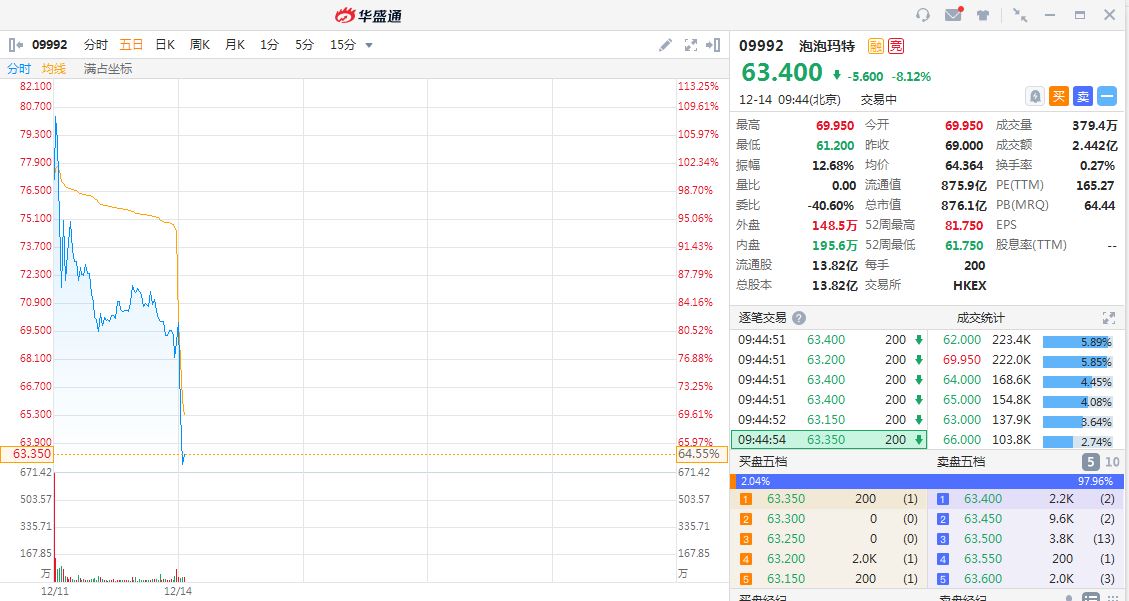Toggle 满占坐标 full coordinate mode
The width and height of the screenshot is (1129, 601).
[108, 69]
